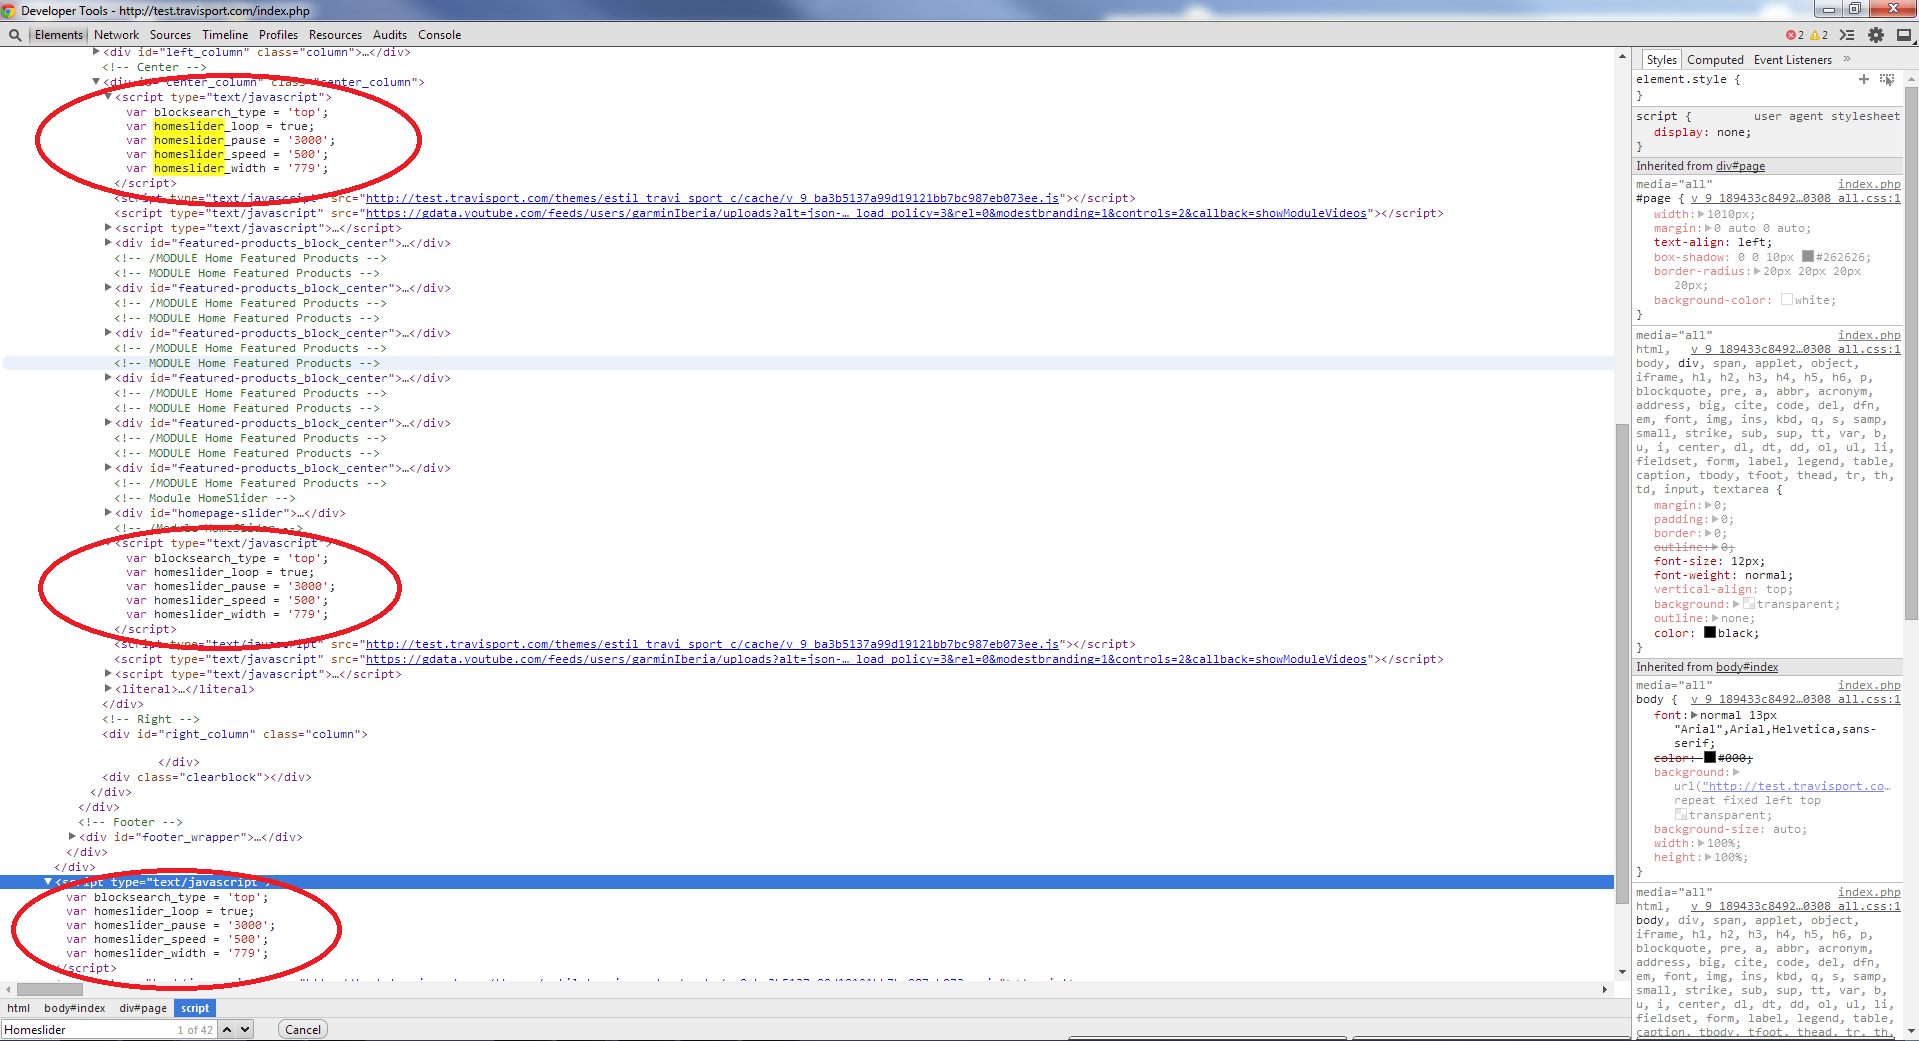Viewport: 1919px width, 1041px height.
Task: Jump to next search result arrow
Action: pos(245,1029)
